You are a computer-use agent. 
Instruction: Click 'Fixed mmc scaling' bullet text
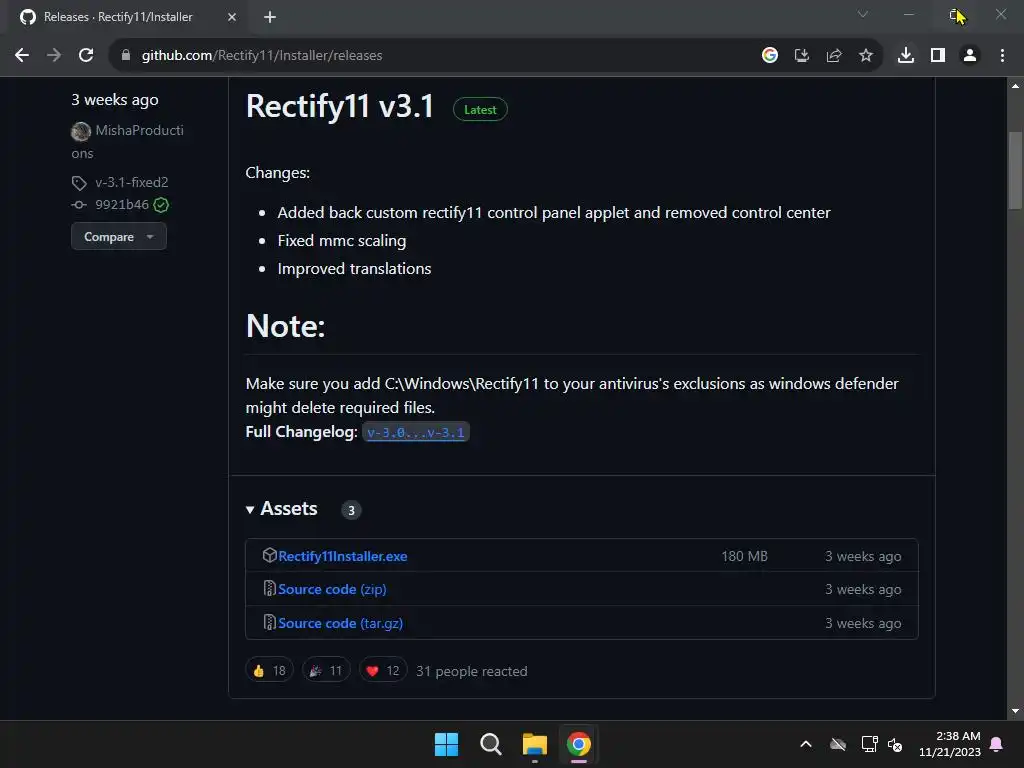[x=342, y=241]
